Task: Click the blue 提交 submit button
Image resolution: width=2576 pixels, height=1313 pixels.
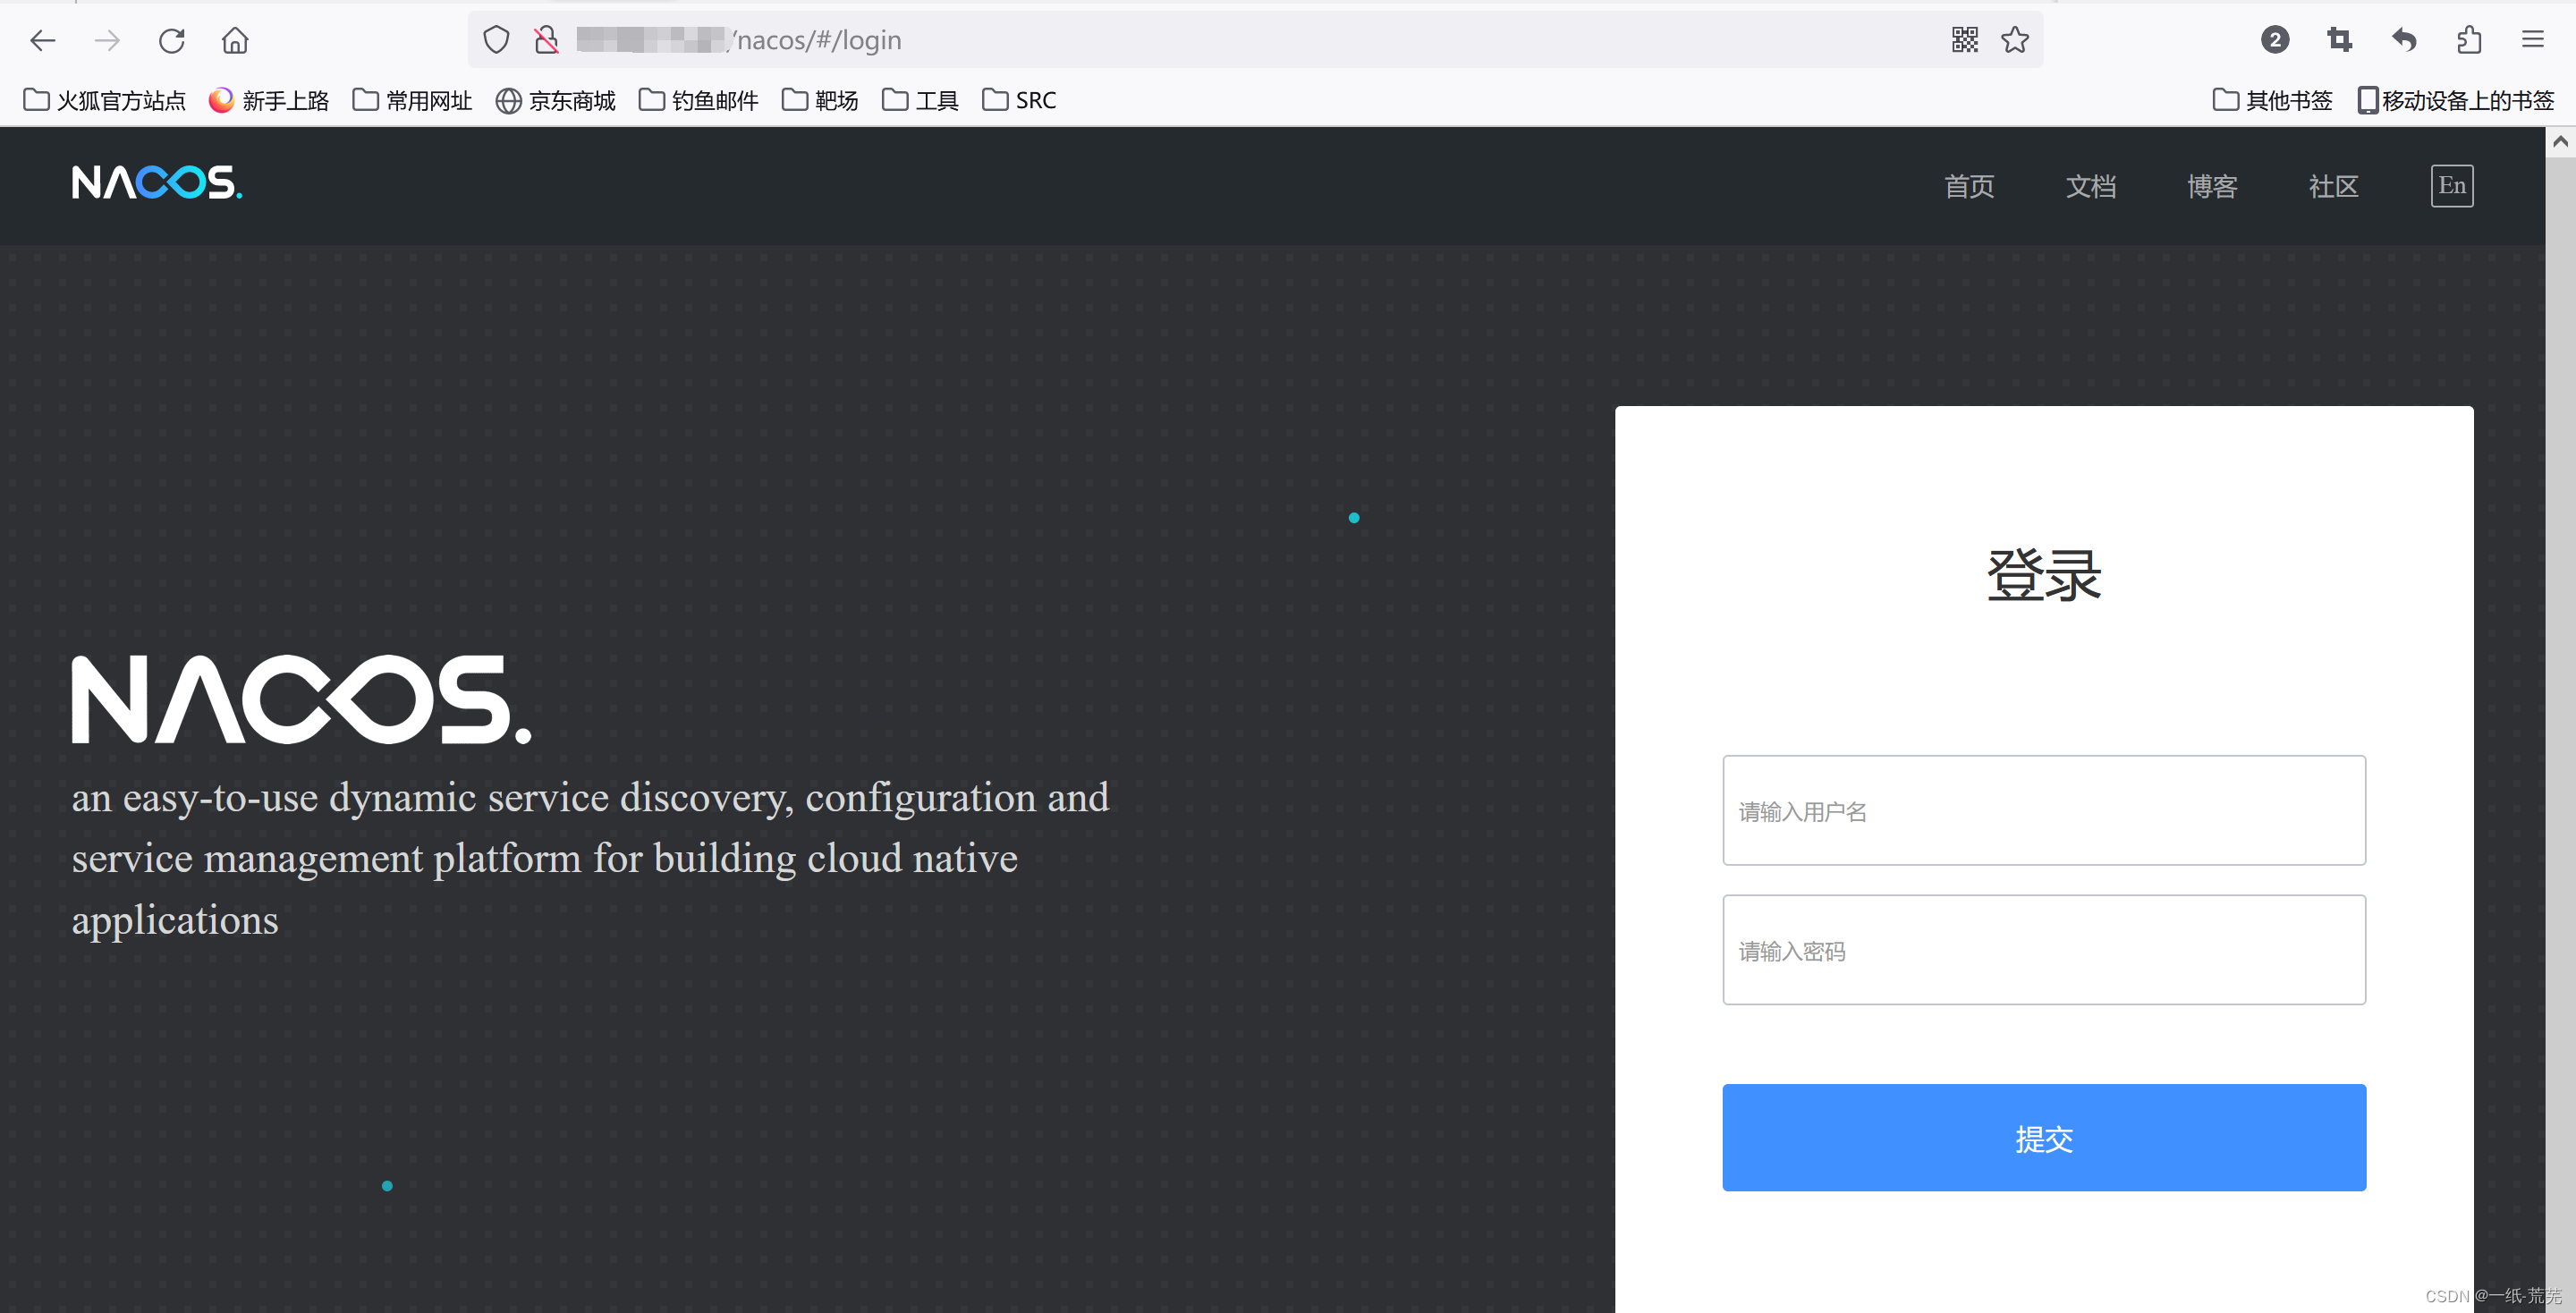Action: [x=2043, y=1137]
